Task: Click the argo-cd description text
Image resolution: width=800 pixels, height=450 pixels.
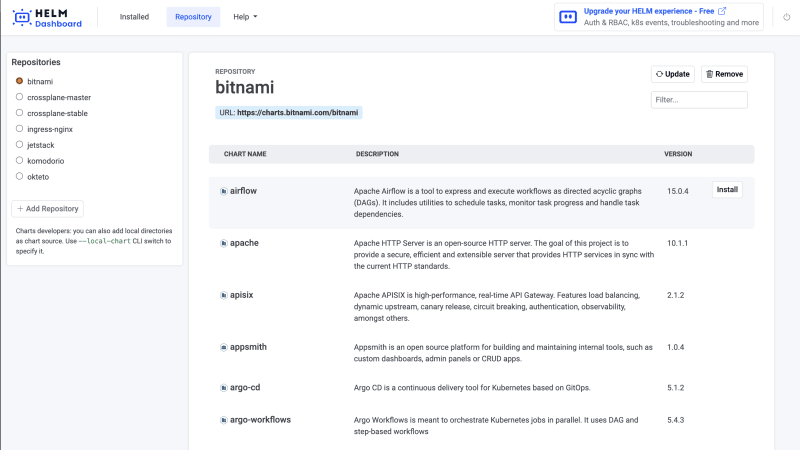Action: click(x=472, y=388)
